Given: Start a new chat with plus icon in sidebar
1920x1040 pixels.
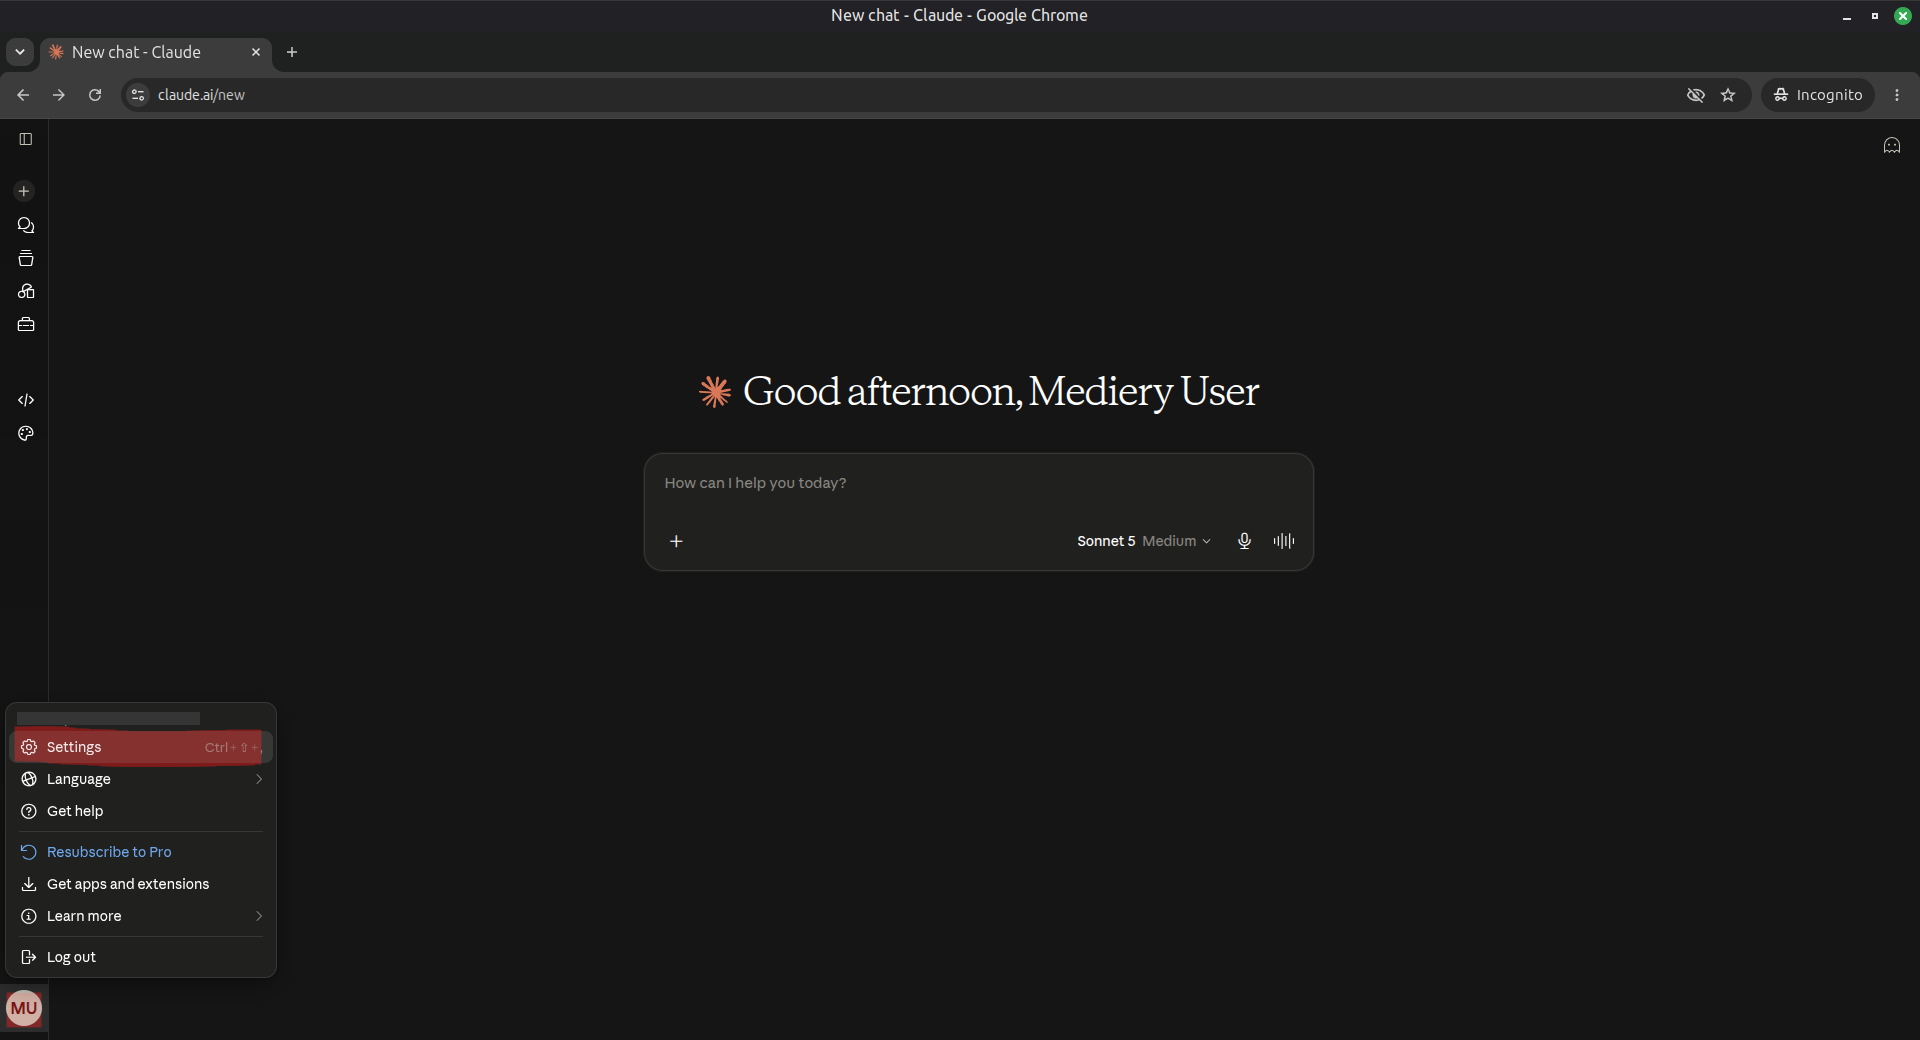Looking at the screenshot, I should coord(24,191).
